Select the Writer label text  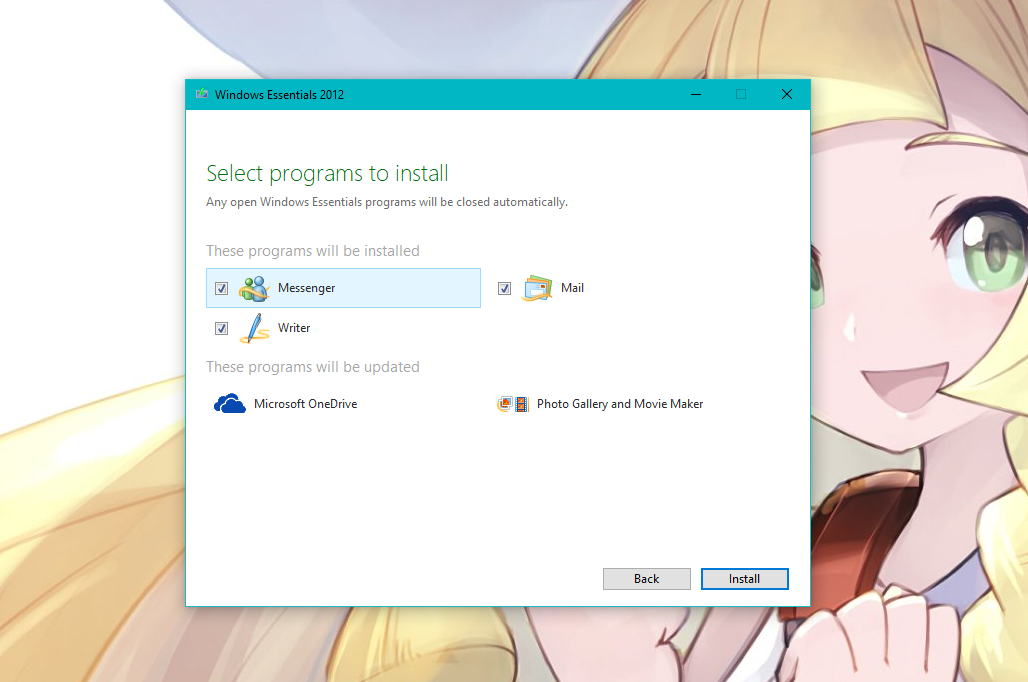tap(294, 328)
